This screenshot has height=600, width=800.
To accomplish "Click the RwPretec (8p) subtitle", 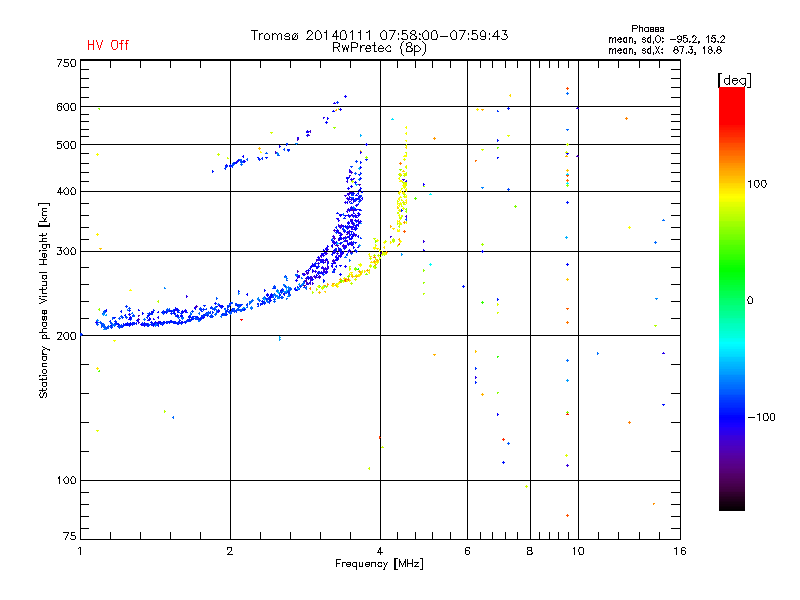I will click(x=379, y=47).
